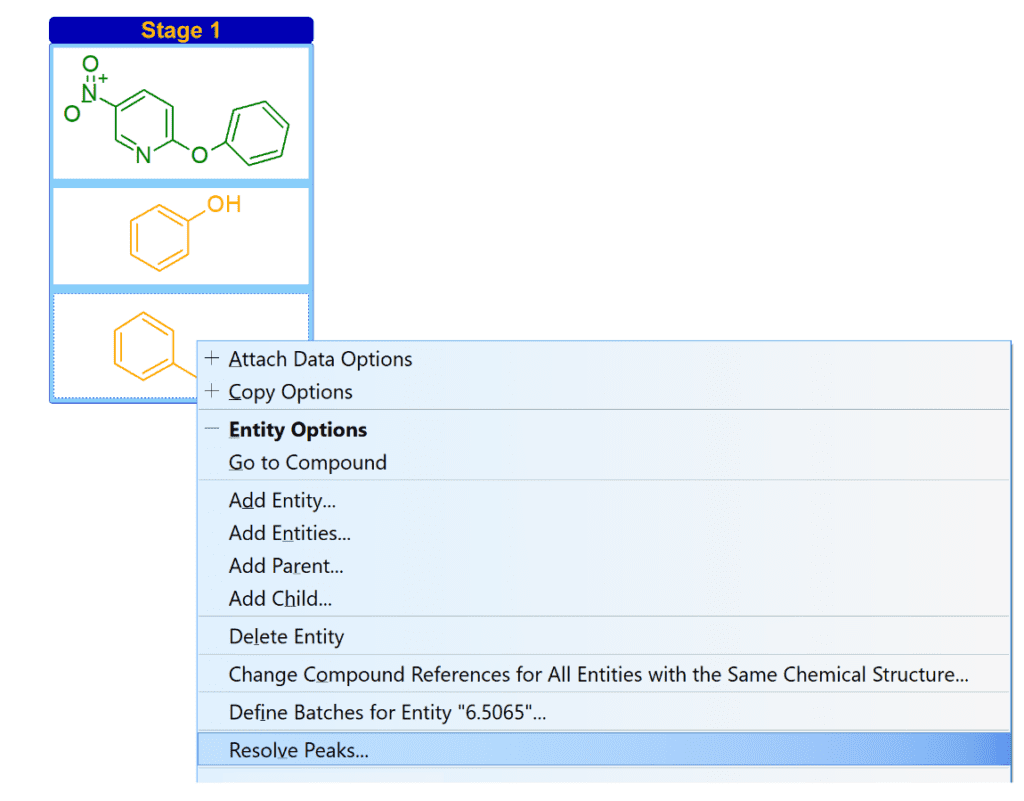Viewport: 1024px width, 801px height.
Task: Click the OH label on the phenol
Action: (225, 203)
